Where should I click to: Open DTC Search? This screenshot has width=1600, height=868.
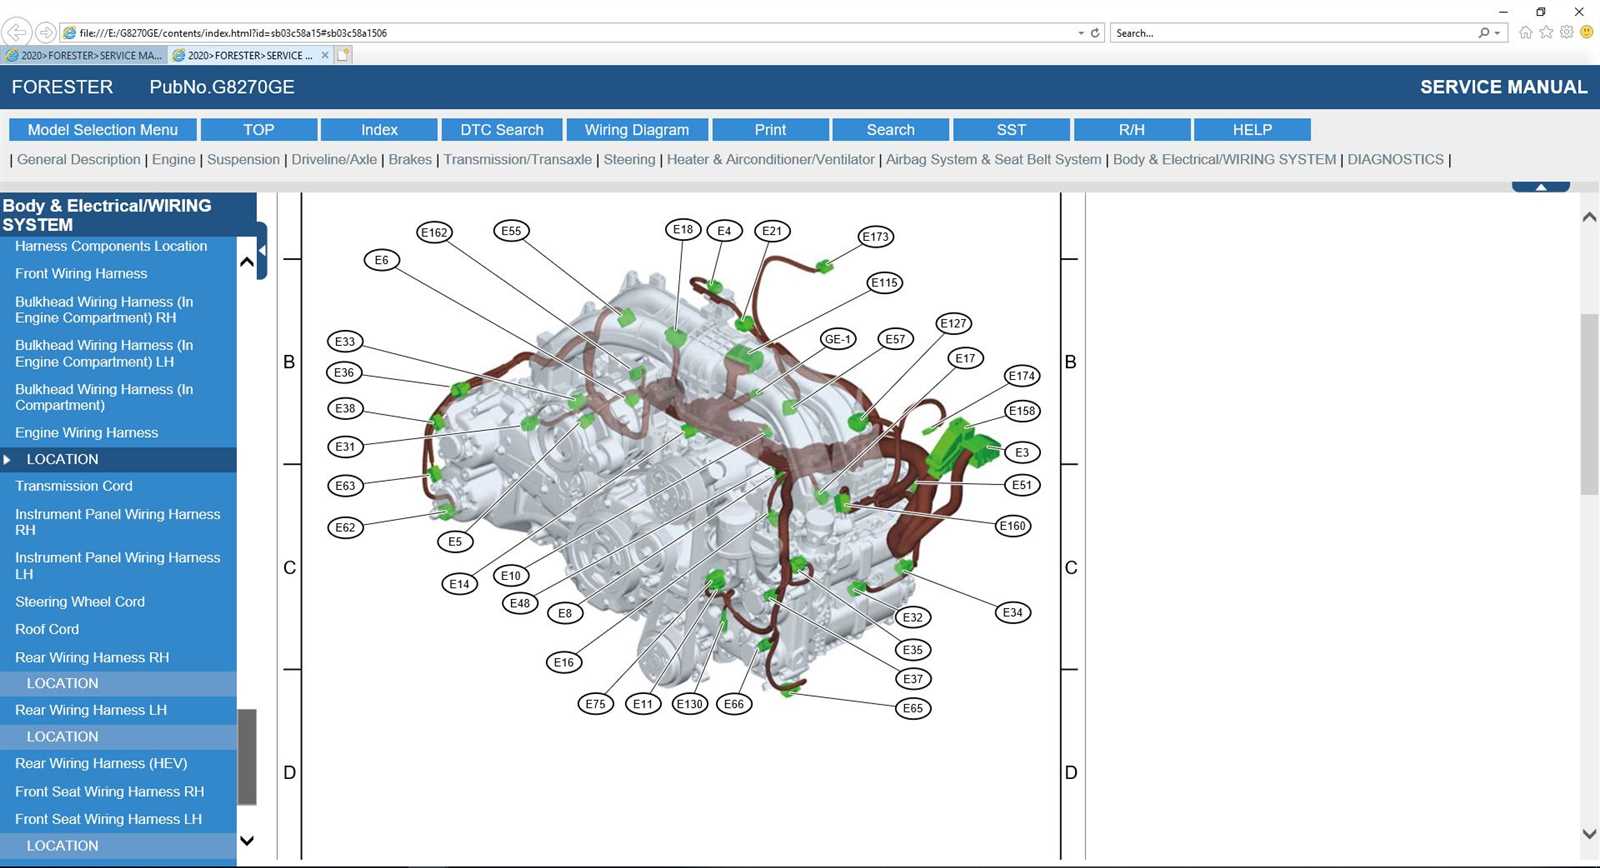point(502,130)
